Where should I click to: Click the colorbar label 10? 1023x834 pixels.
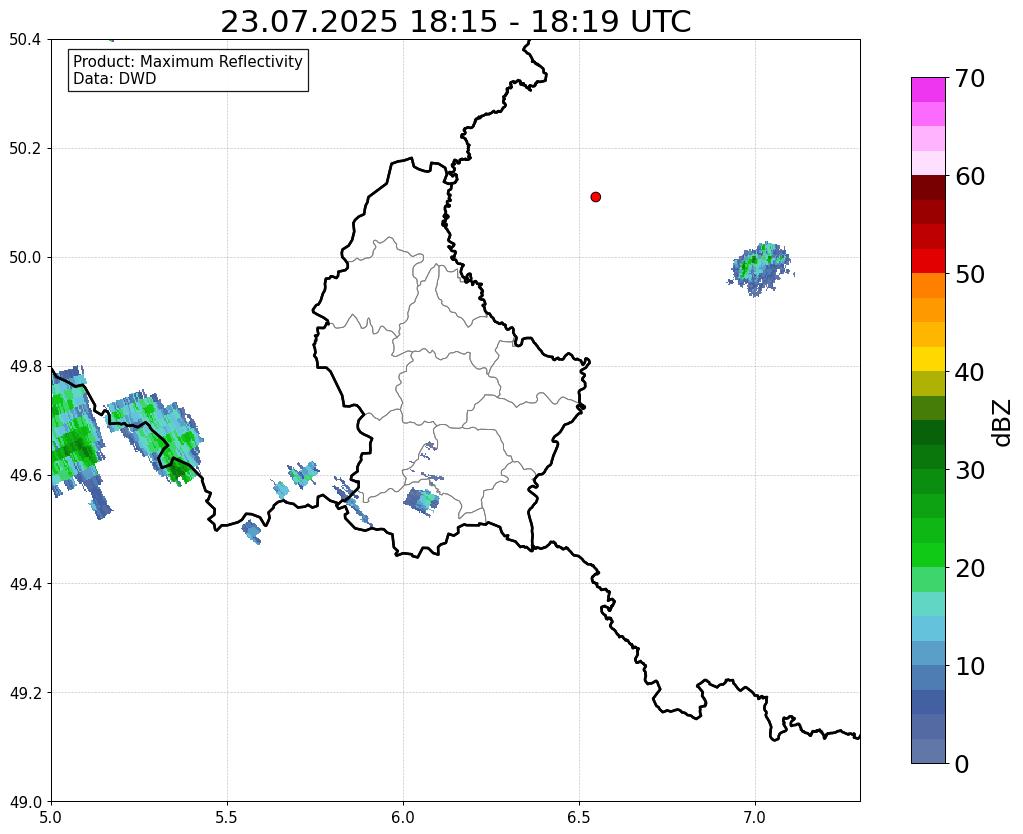tap(970, 666)
